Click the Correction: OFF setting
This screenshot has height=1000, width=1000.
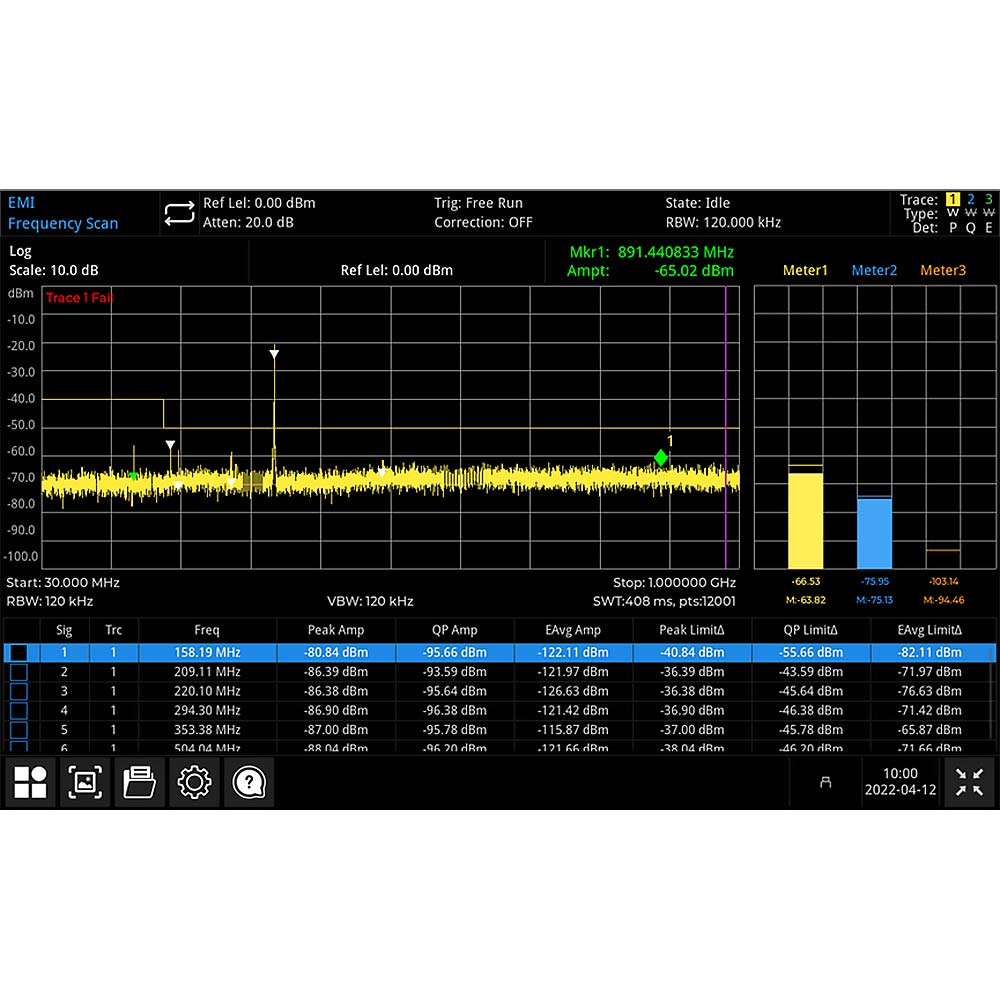pos(483,223)
